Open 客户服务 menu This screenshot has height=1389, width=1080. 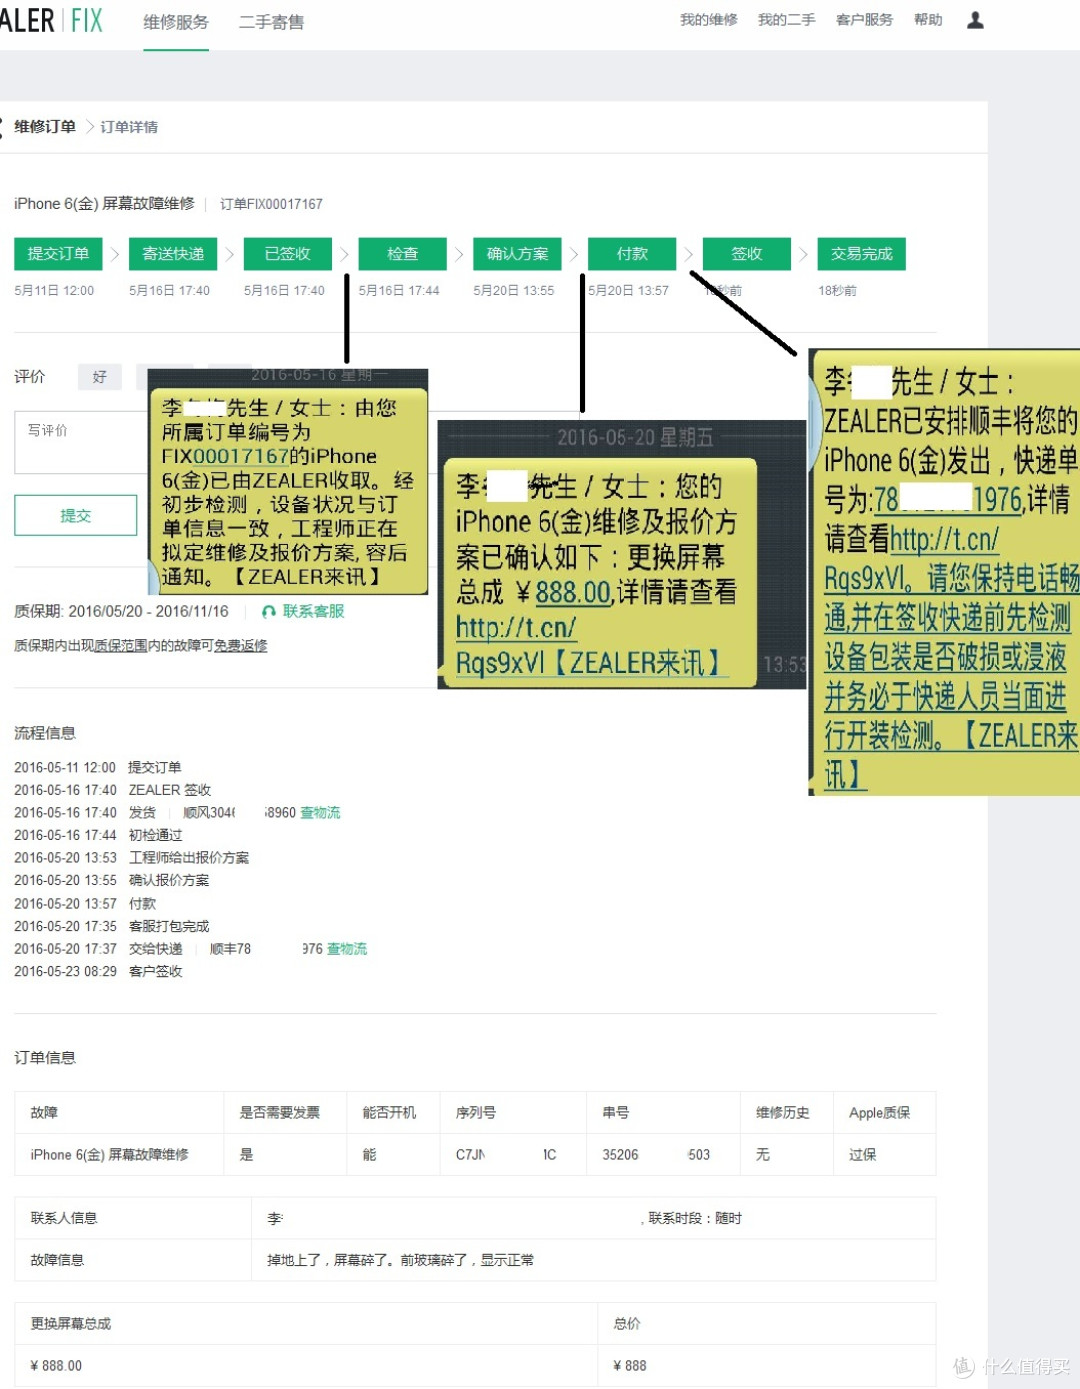tap(864, 20)
